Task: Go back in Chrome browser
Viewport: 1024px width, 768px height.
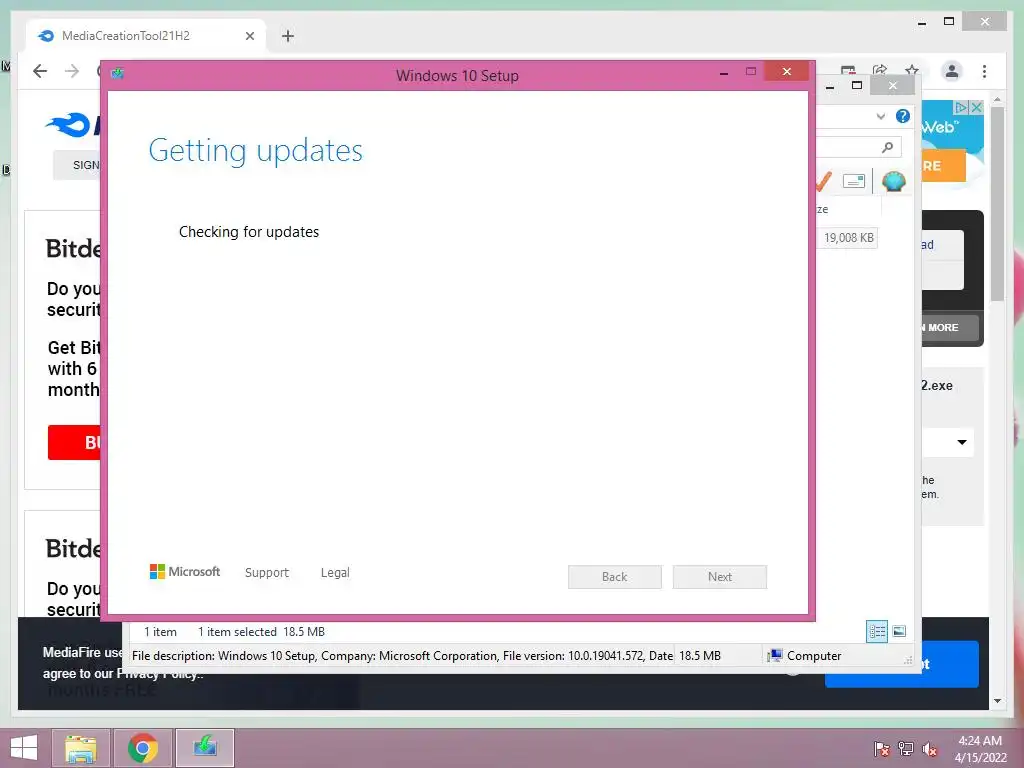Action: point(40,71)
